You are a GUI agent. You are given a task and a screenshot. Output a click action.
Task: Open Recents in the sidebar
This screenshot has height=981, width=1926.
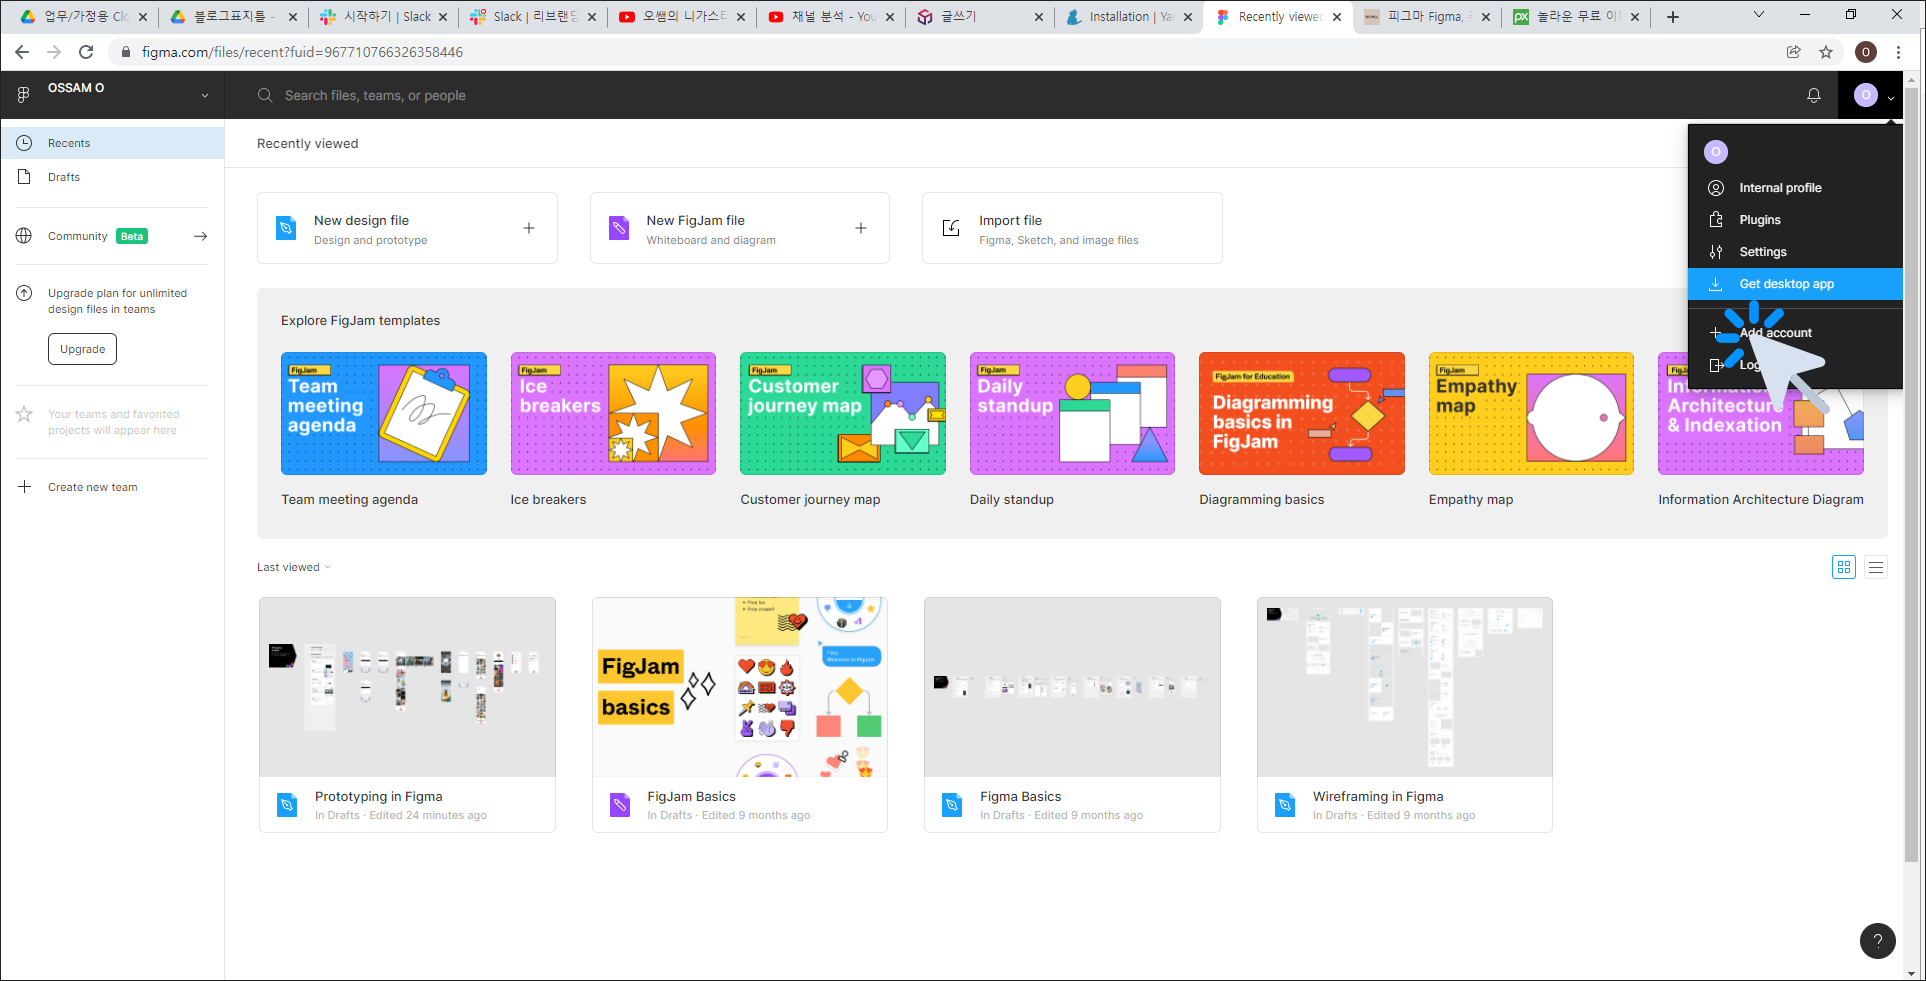pyautogui.click(x=112, y=143)
